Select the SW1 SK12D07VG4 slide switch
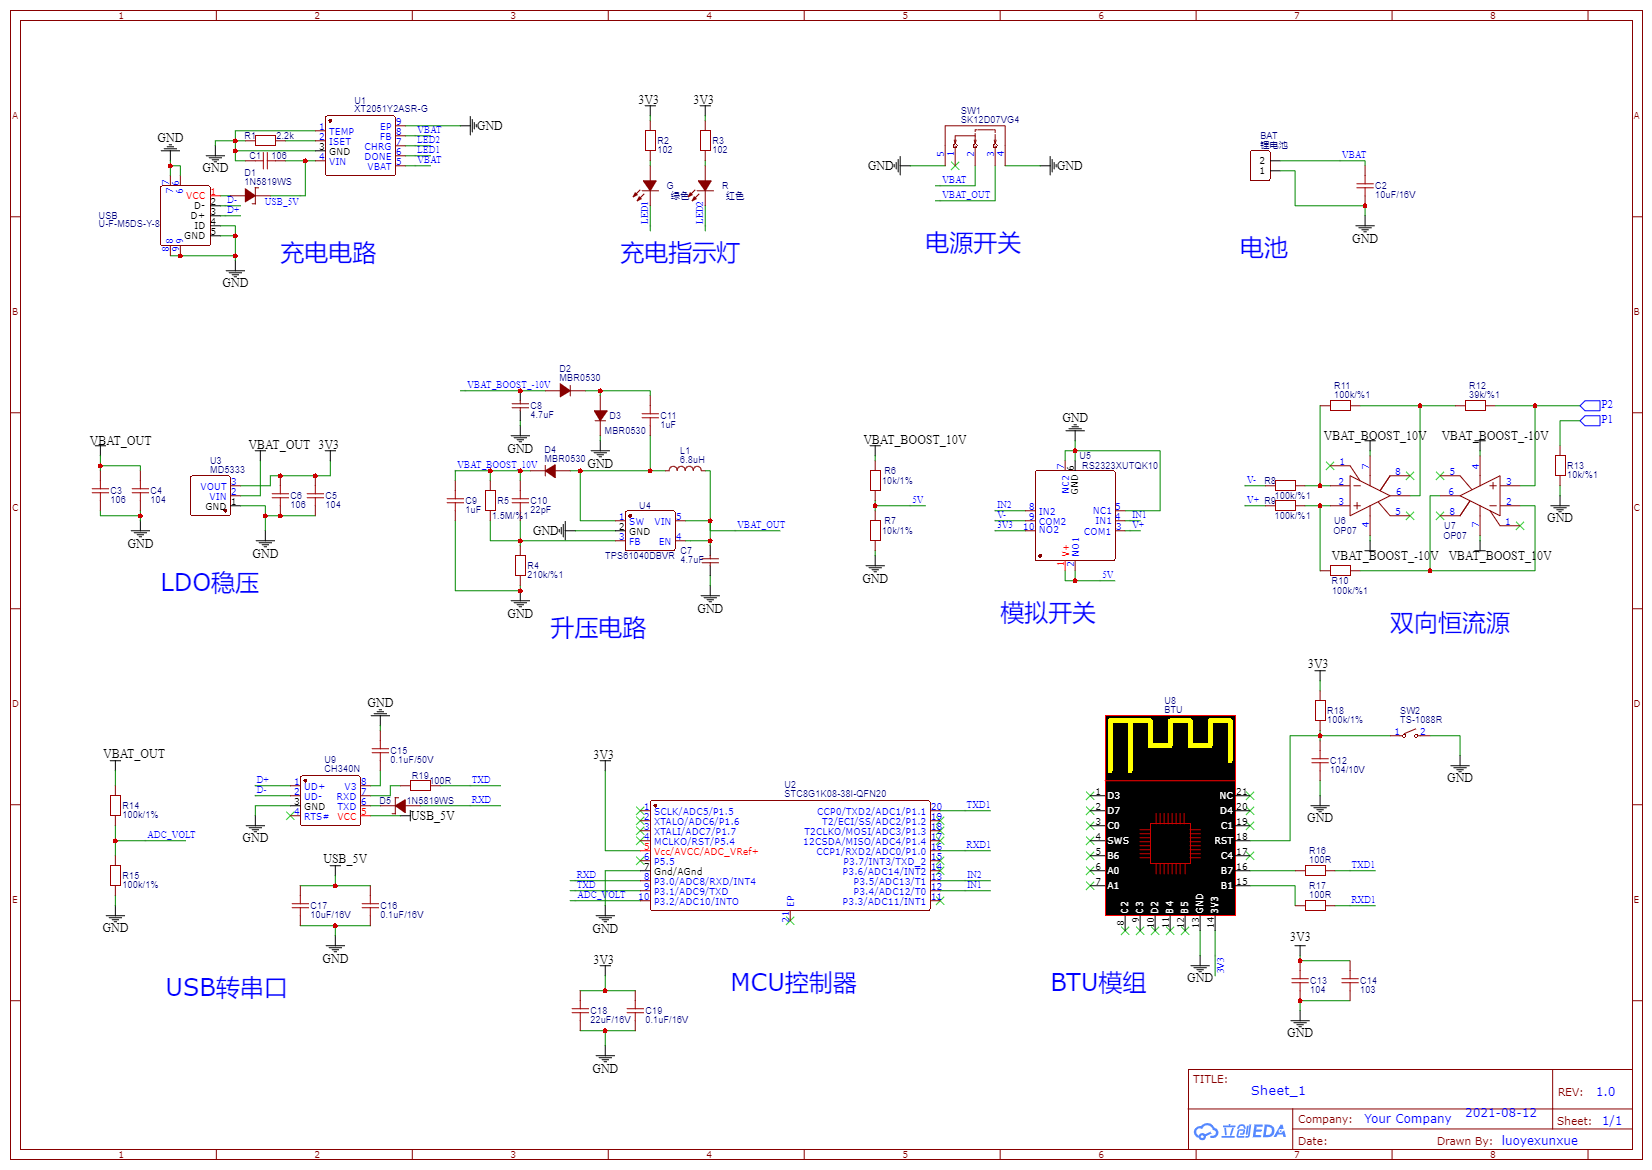 pyautogui.click(x=975, y=147)
